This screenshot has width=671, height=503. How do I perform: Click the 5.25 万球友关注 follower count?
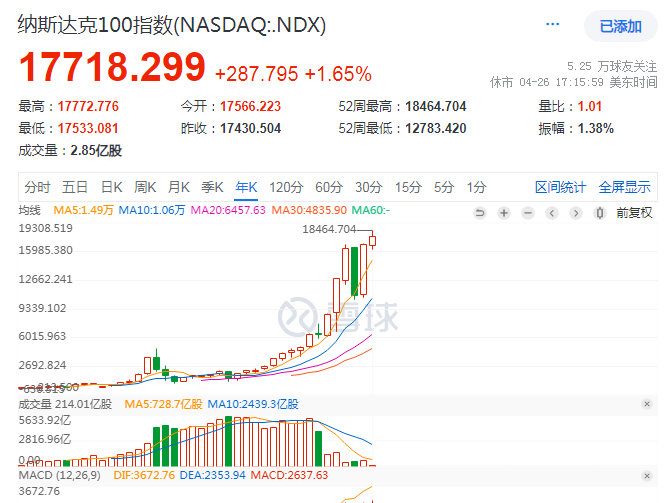612,66
